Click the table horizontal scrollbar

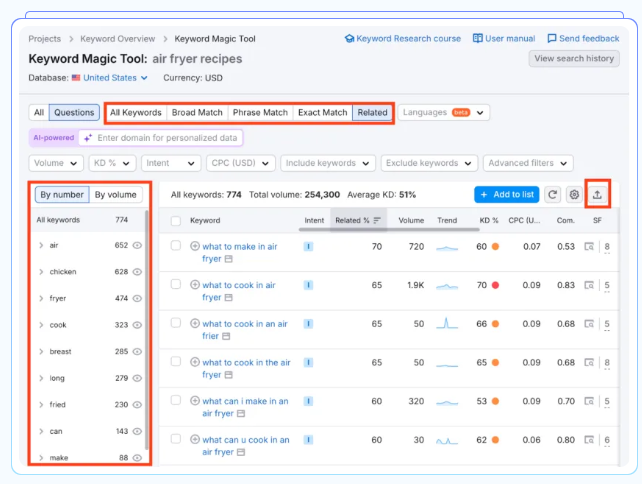click(389, 229)
